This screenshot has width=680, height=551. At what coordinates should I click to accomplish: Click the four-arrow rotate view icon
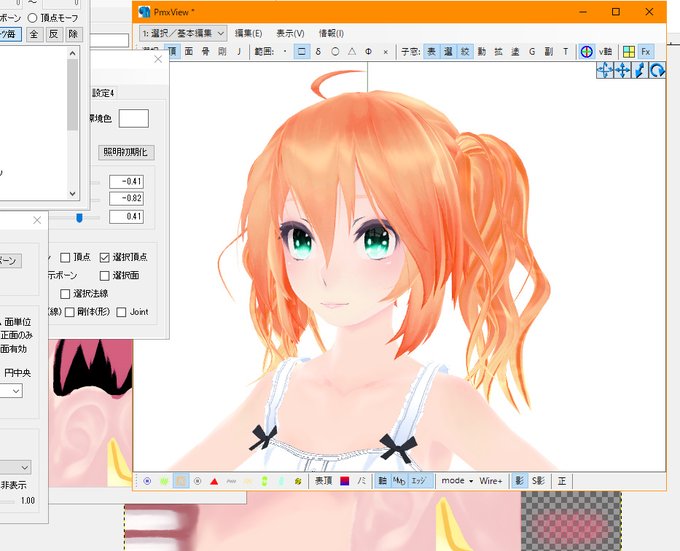click(605, 70)
